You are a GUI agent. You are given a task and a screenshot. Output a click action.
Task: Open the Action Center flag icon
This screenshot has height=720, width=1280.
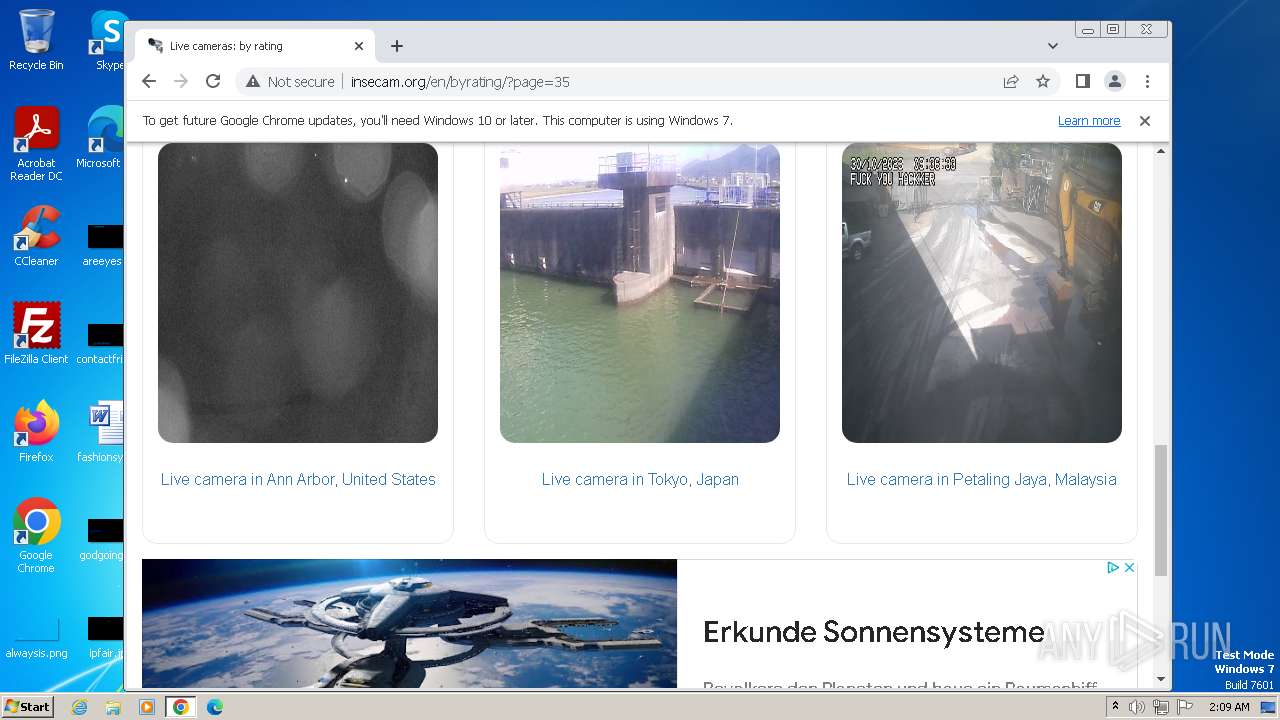1184,707
